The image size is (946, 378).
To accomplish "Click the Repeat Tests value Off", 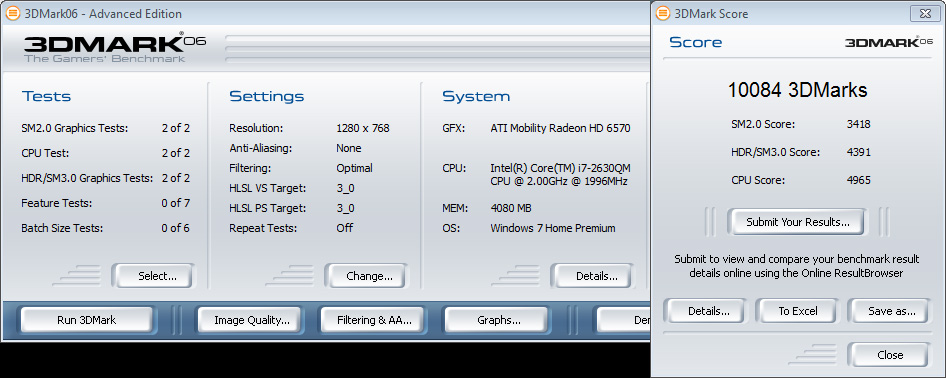I will click(x=344, y=228).
